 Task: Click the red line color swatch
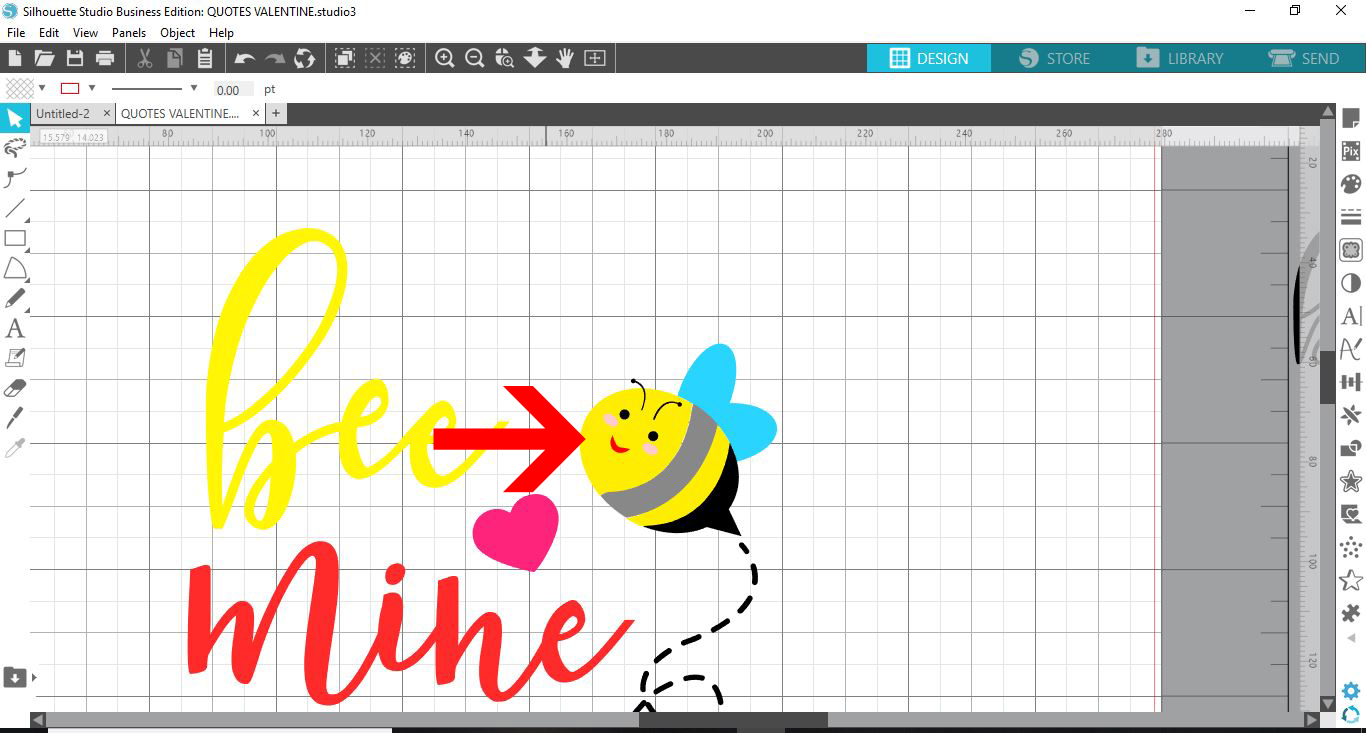click(x=70, y=88)
